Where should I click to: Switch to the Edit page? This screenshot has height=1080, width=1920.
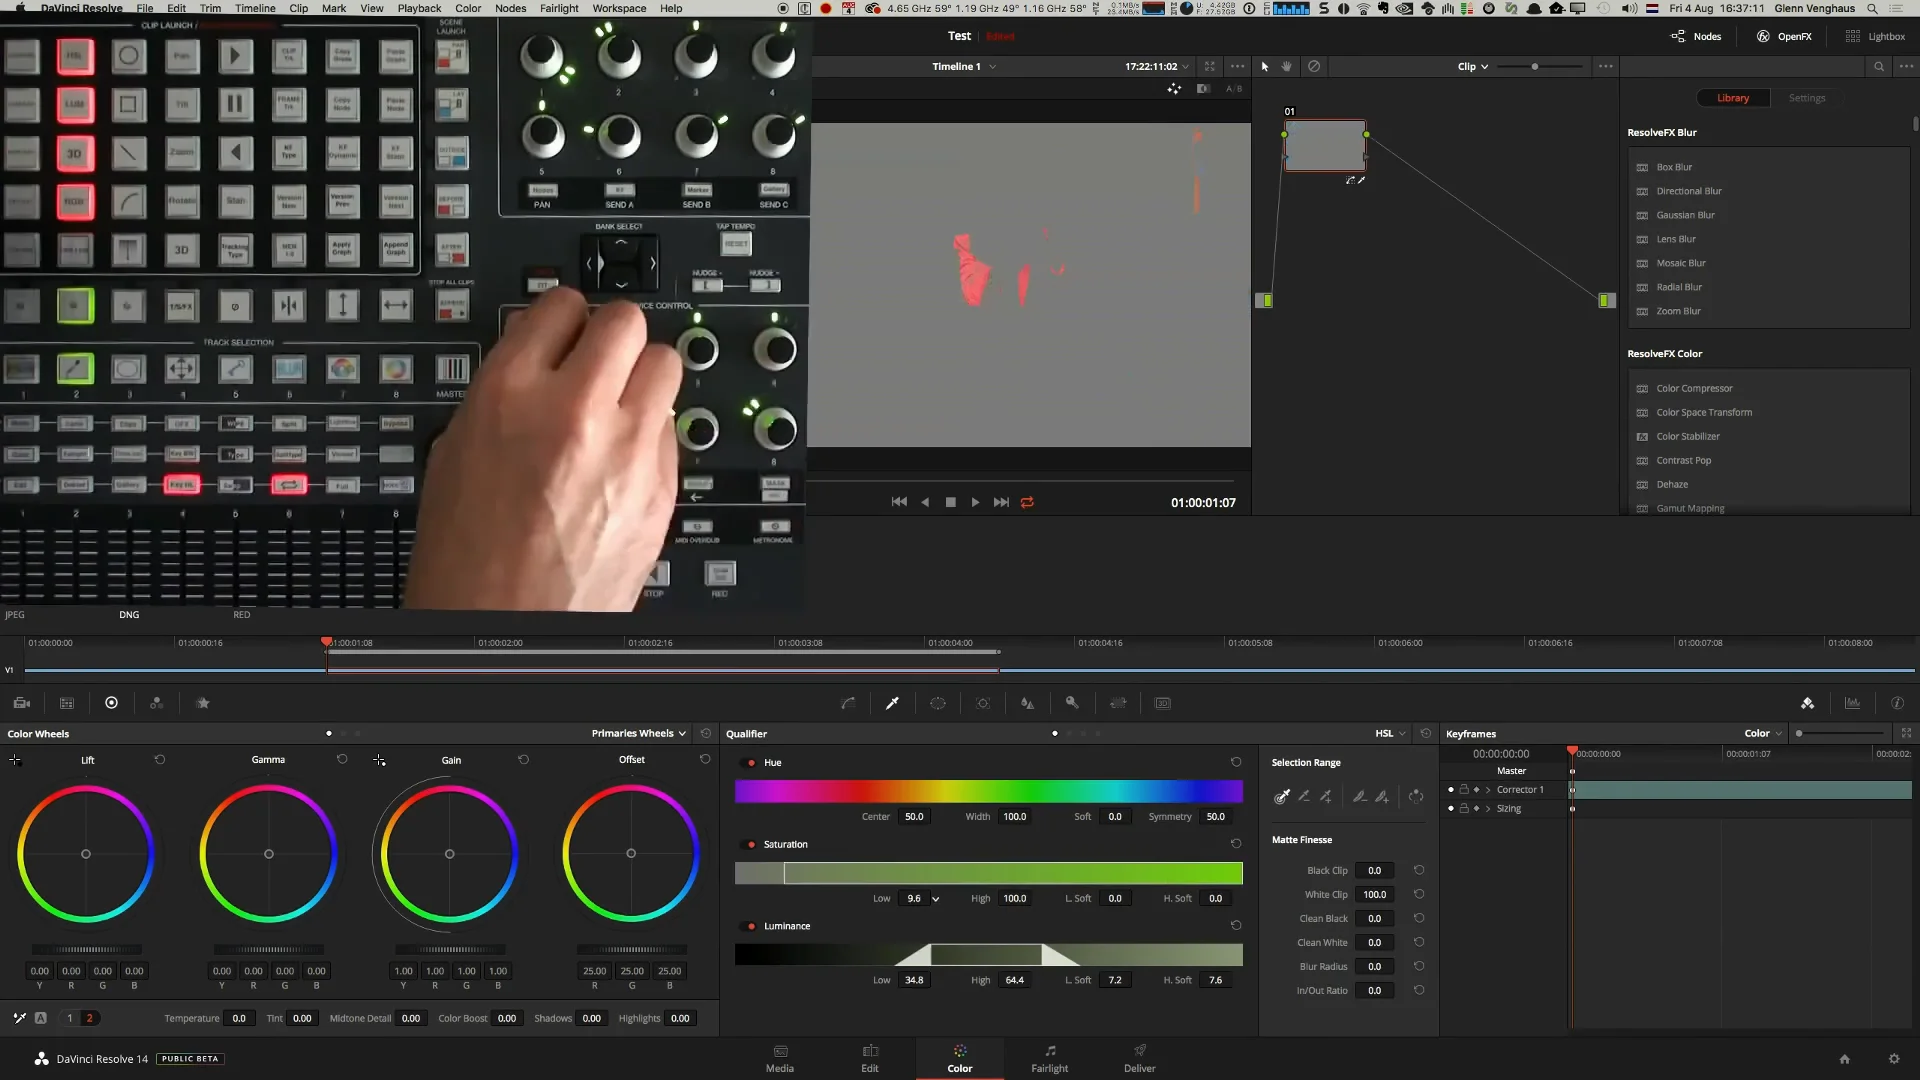(870, 1059)
